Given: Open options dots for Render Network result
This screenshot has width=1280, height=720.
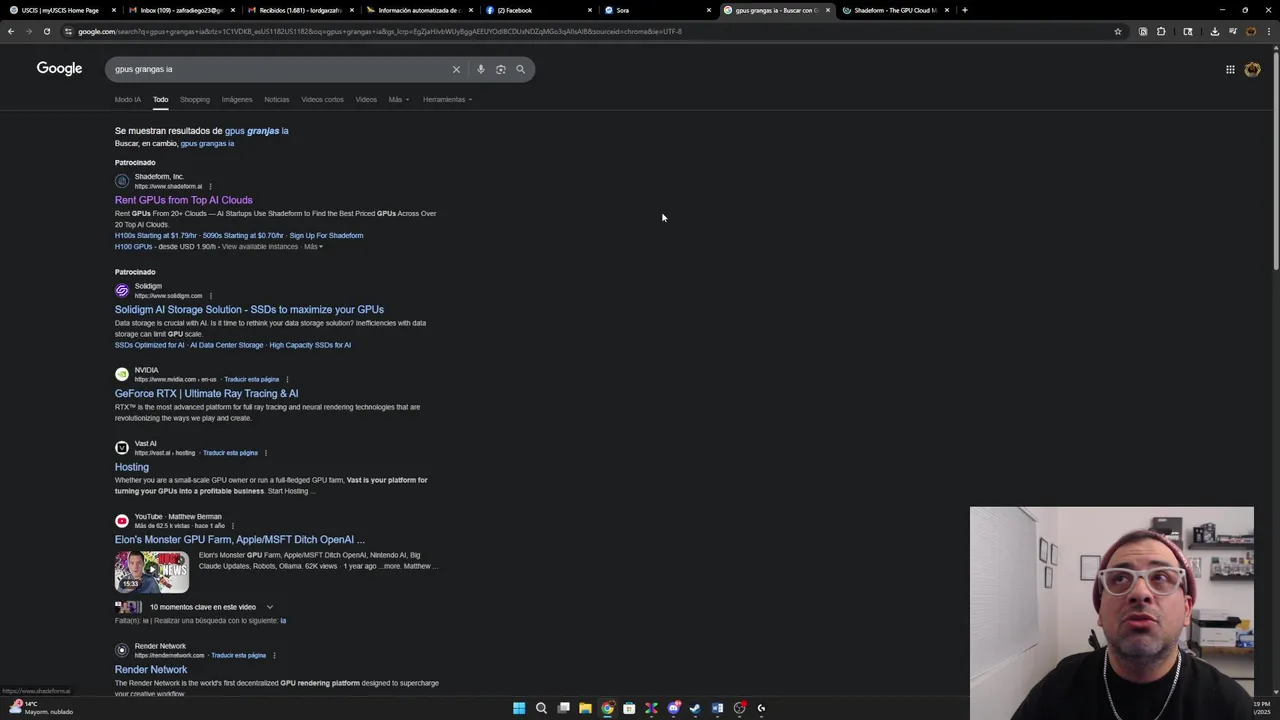Looking at the screenshot, I should coord(274,656).
